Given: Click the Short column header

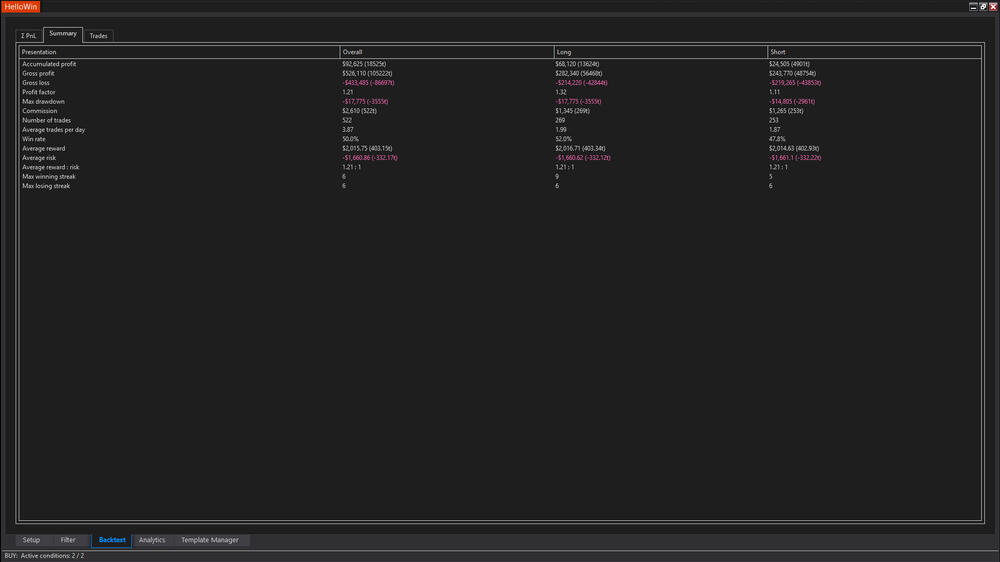Looking at the screenshot, I should (x=778, y=51).
